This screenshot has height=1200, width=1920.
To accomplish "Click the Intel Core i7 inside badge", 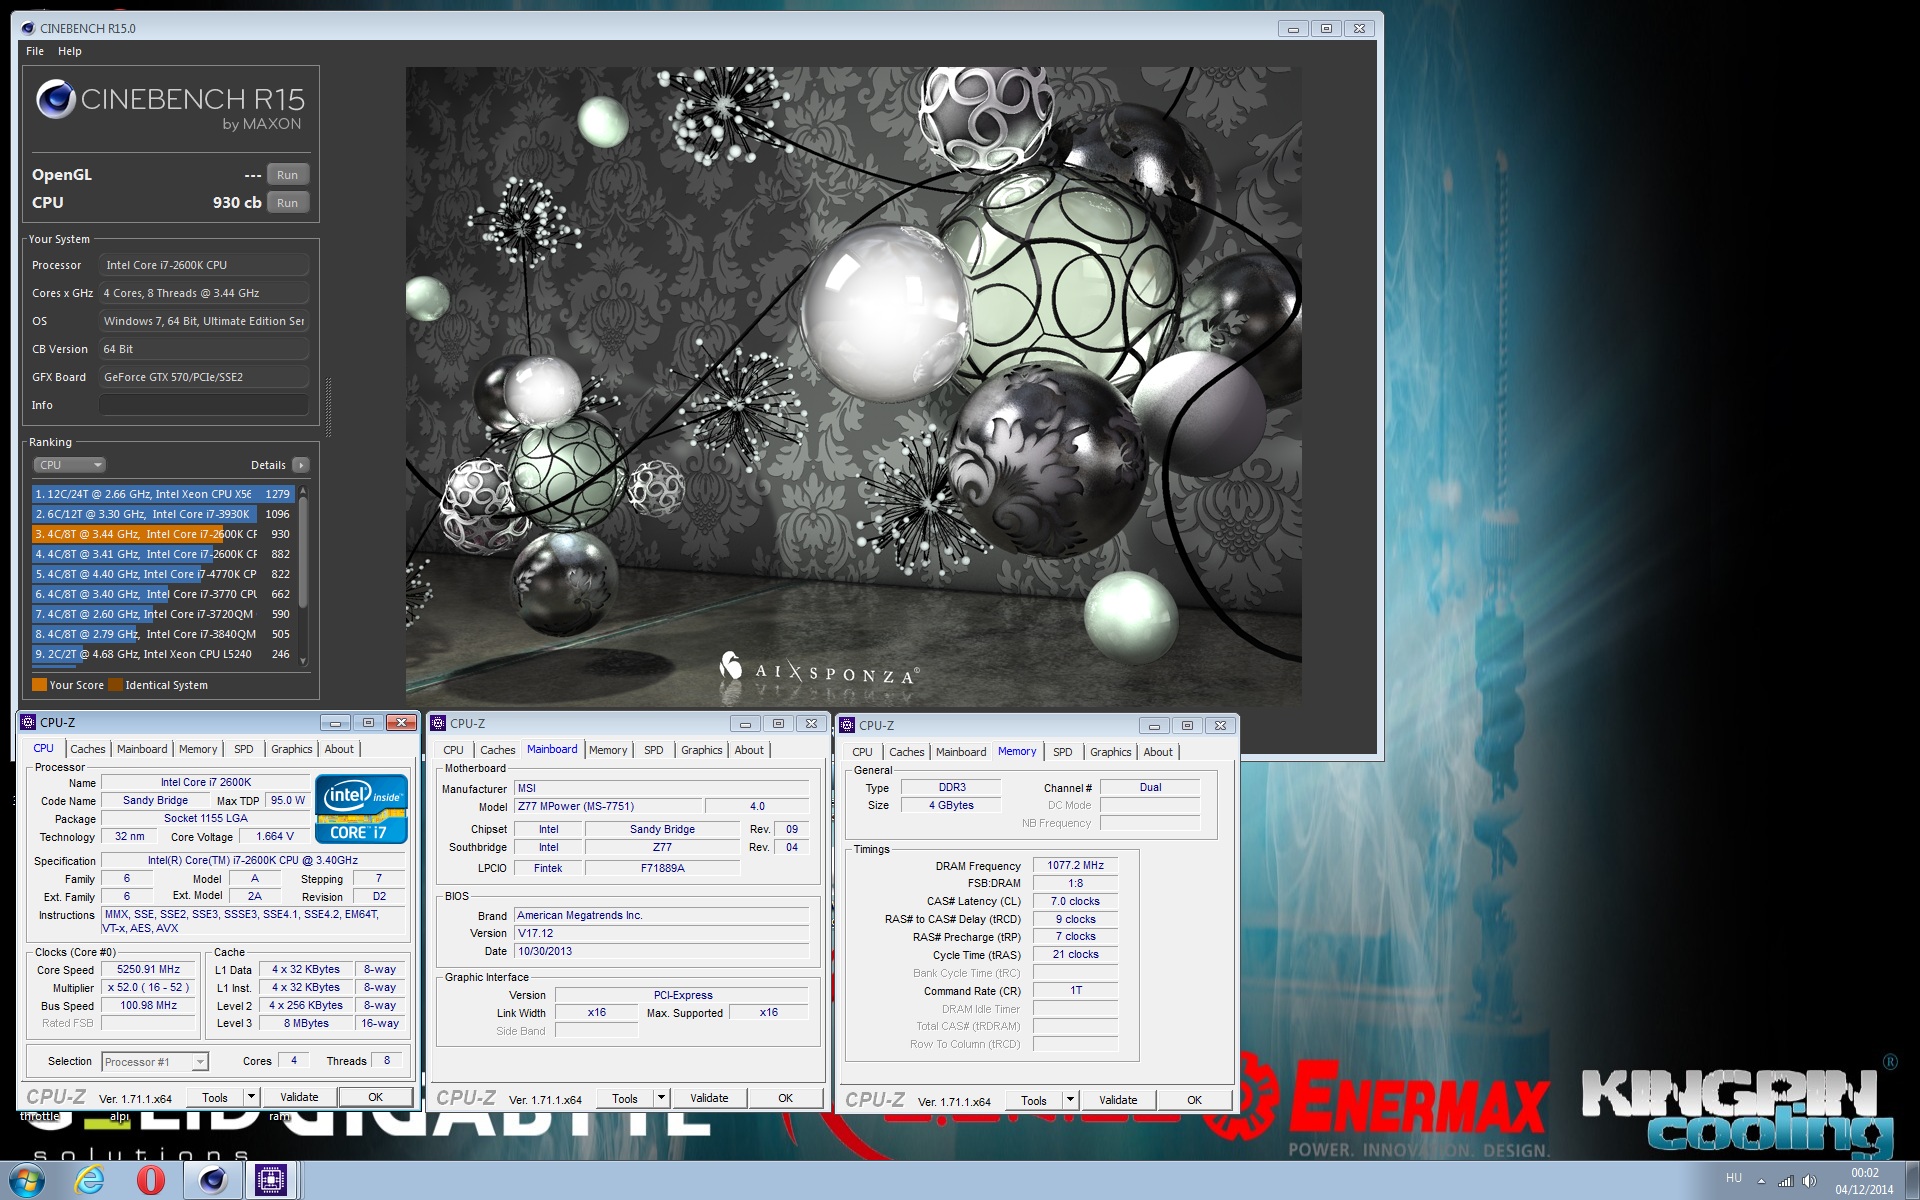I will tap(362, 808).
